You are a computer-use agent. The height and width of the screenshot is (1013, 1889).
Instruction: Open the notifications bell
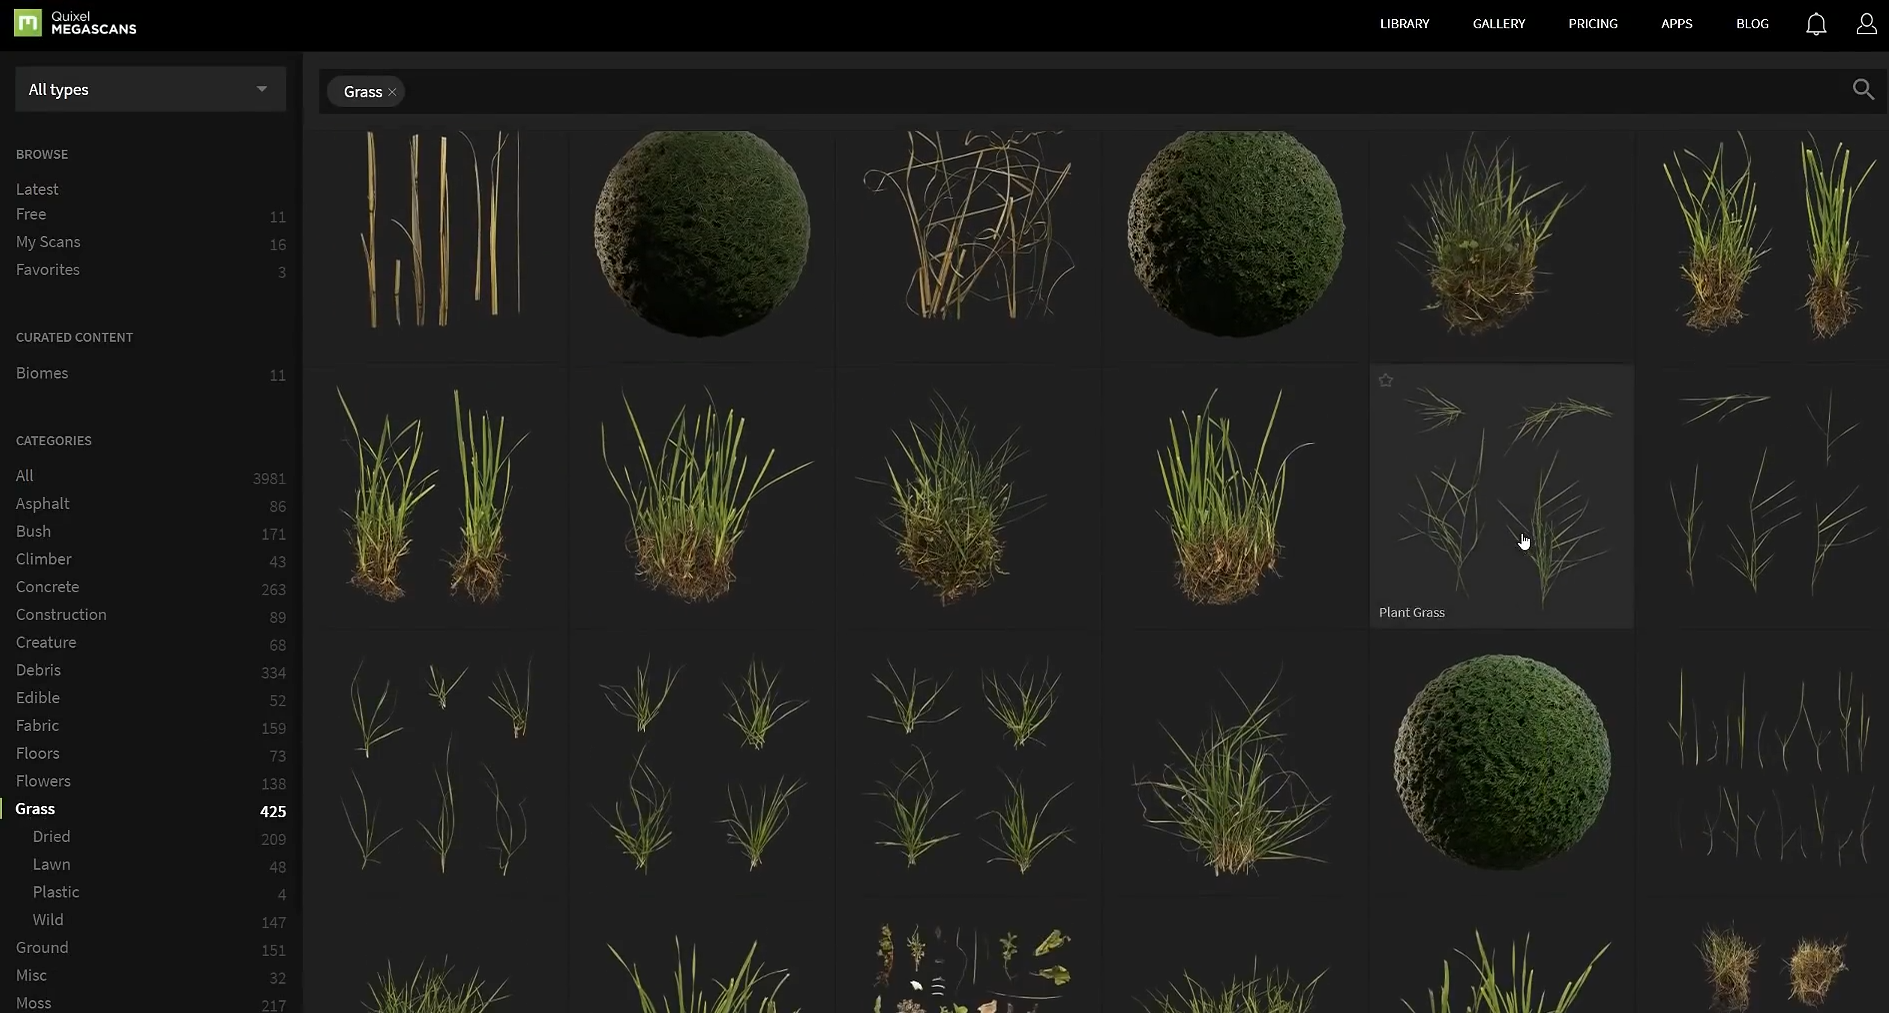tap(1816, 24)
